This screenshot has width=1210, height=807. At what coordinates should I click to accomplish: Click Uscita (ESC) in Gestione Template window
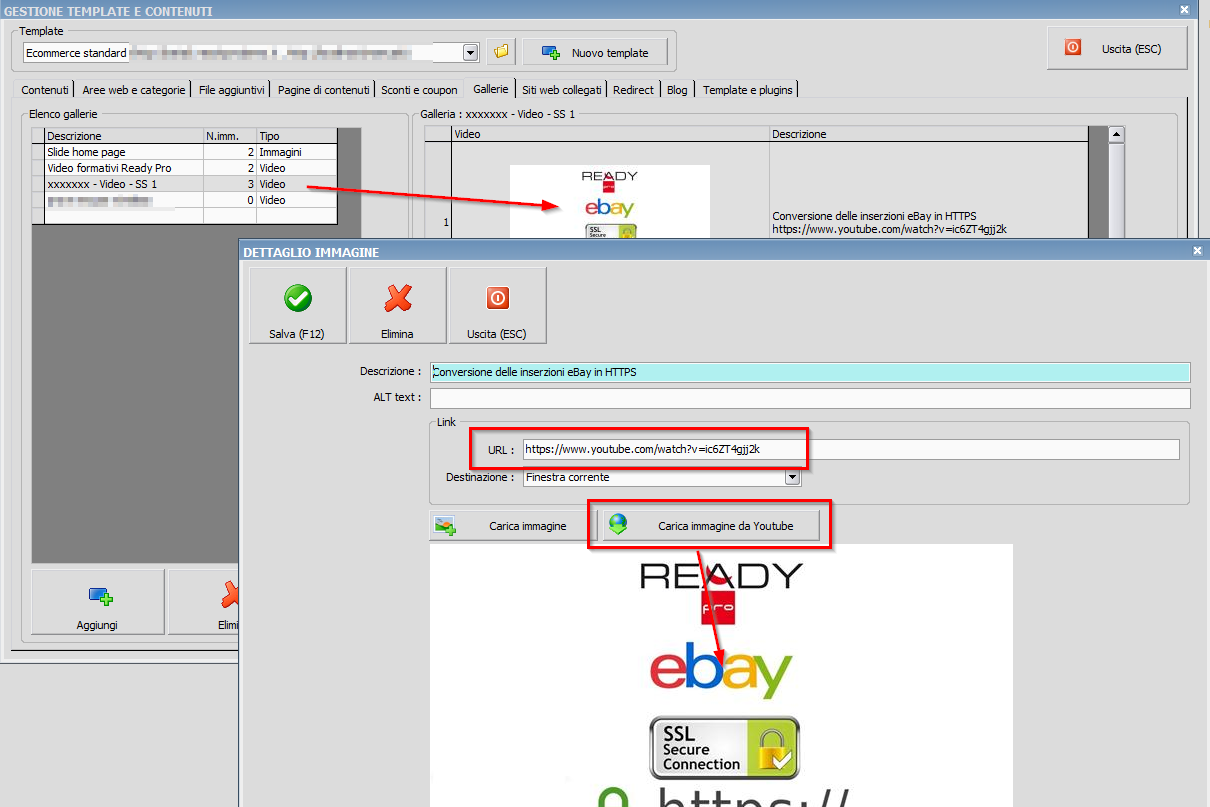(x=1117, y=48)
